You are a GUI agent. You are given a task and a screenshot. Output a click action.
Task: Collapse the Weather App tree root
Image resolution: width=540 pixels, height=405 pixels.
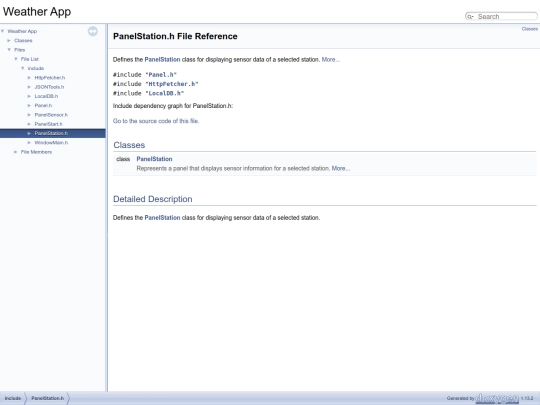pyautogui.click(x=3, y=31)
